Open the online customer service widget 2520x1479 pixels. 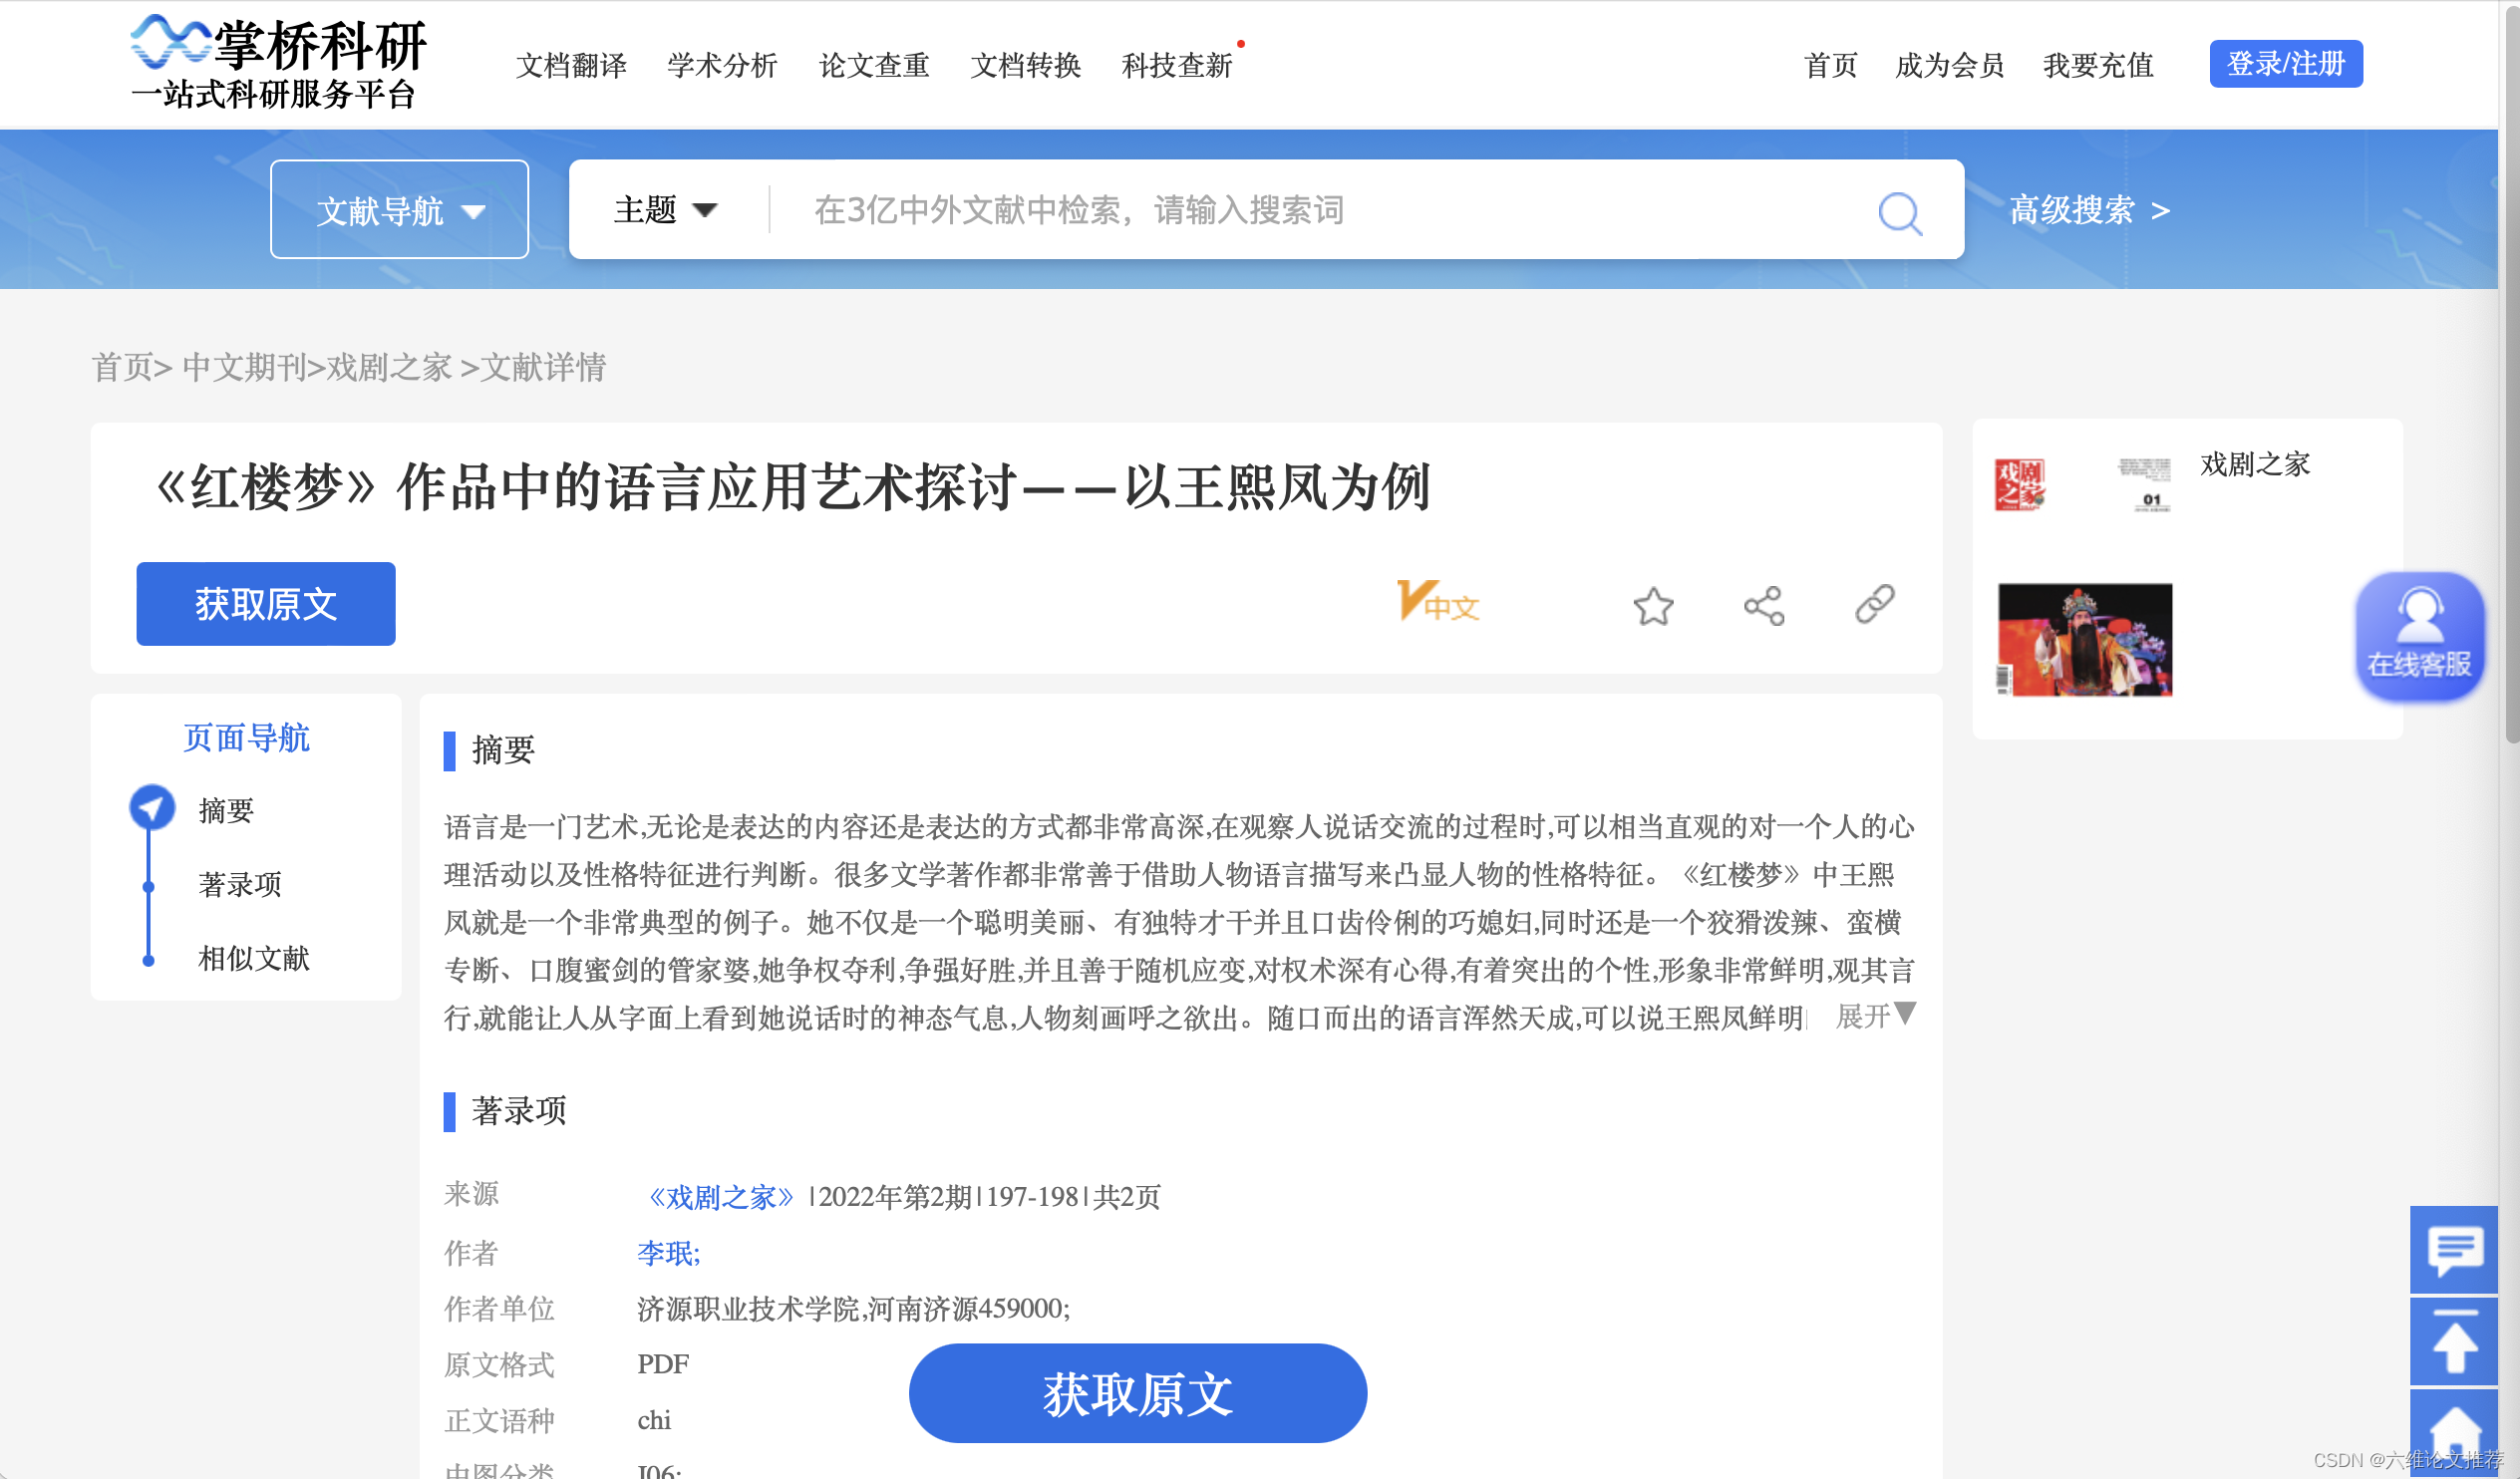pos(2418,636)
